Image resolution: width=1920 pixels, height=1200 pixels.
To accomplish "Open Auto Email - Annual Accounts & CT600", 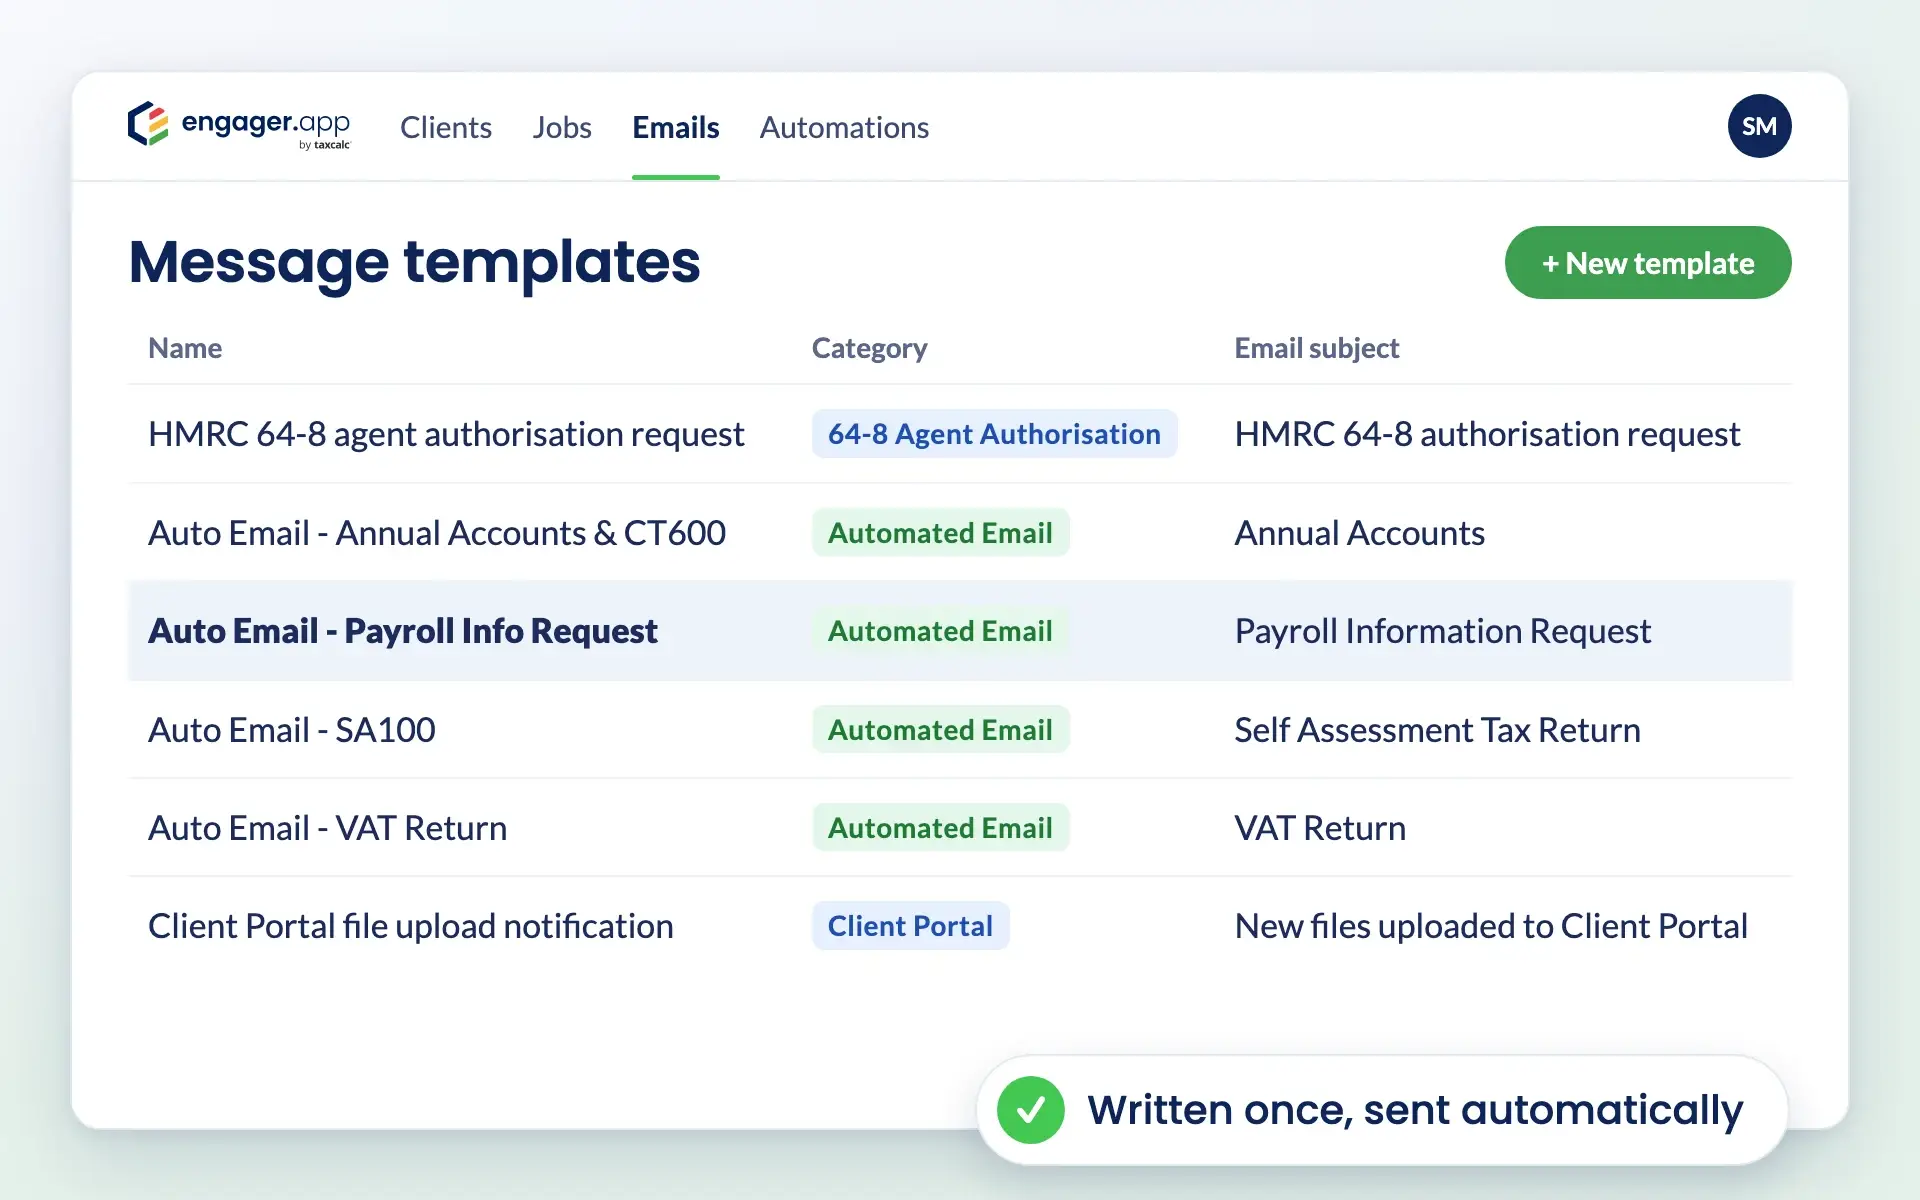I will [x=437, y=533].
